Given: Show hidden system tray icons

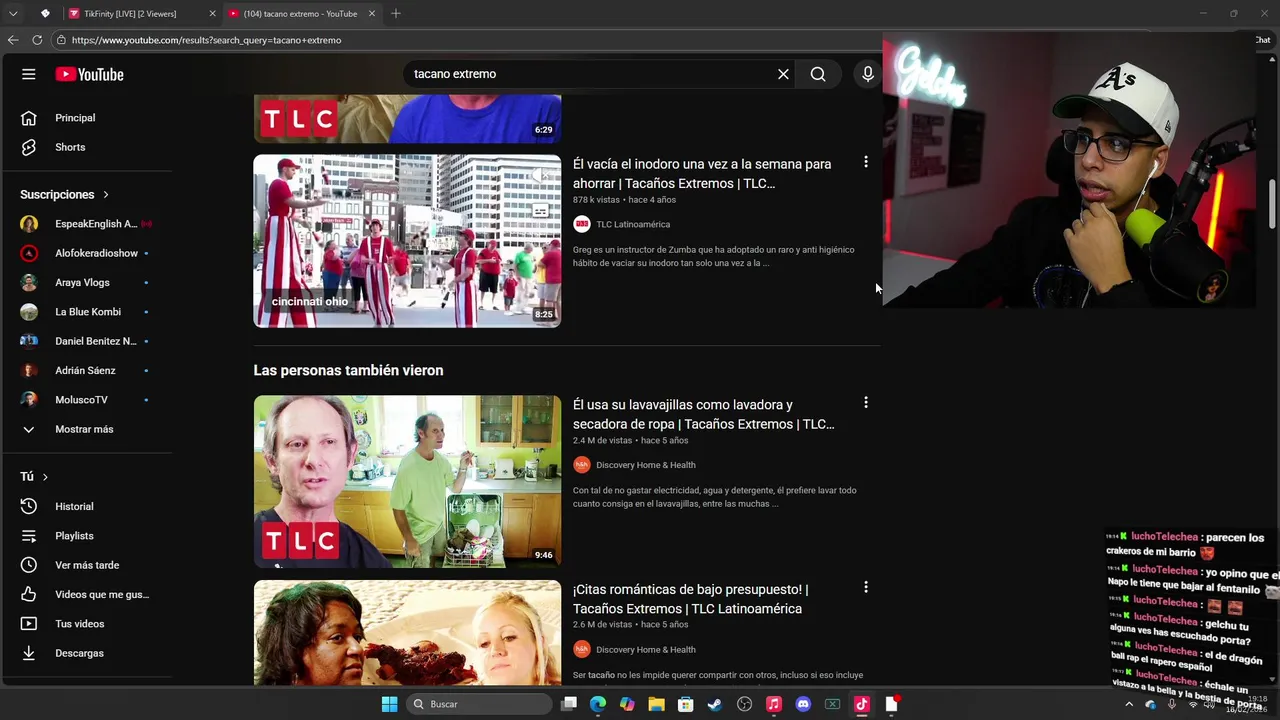Looking at the screenshot, I should tap(1130, 704).
